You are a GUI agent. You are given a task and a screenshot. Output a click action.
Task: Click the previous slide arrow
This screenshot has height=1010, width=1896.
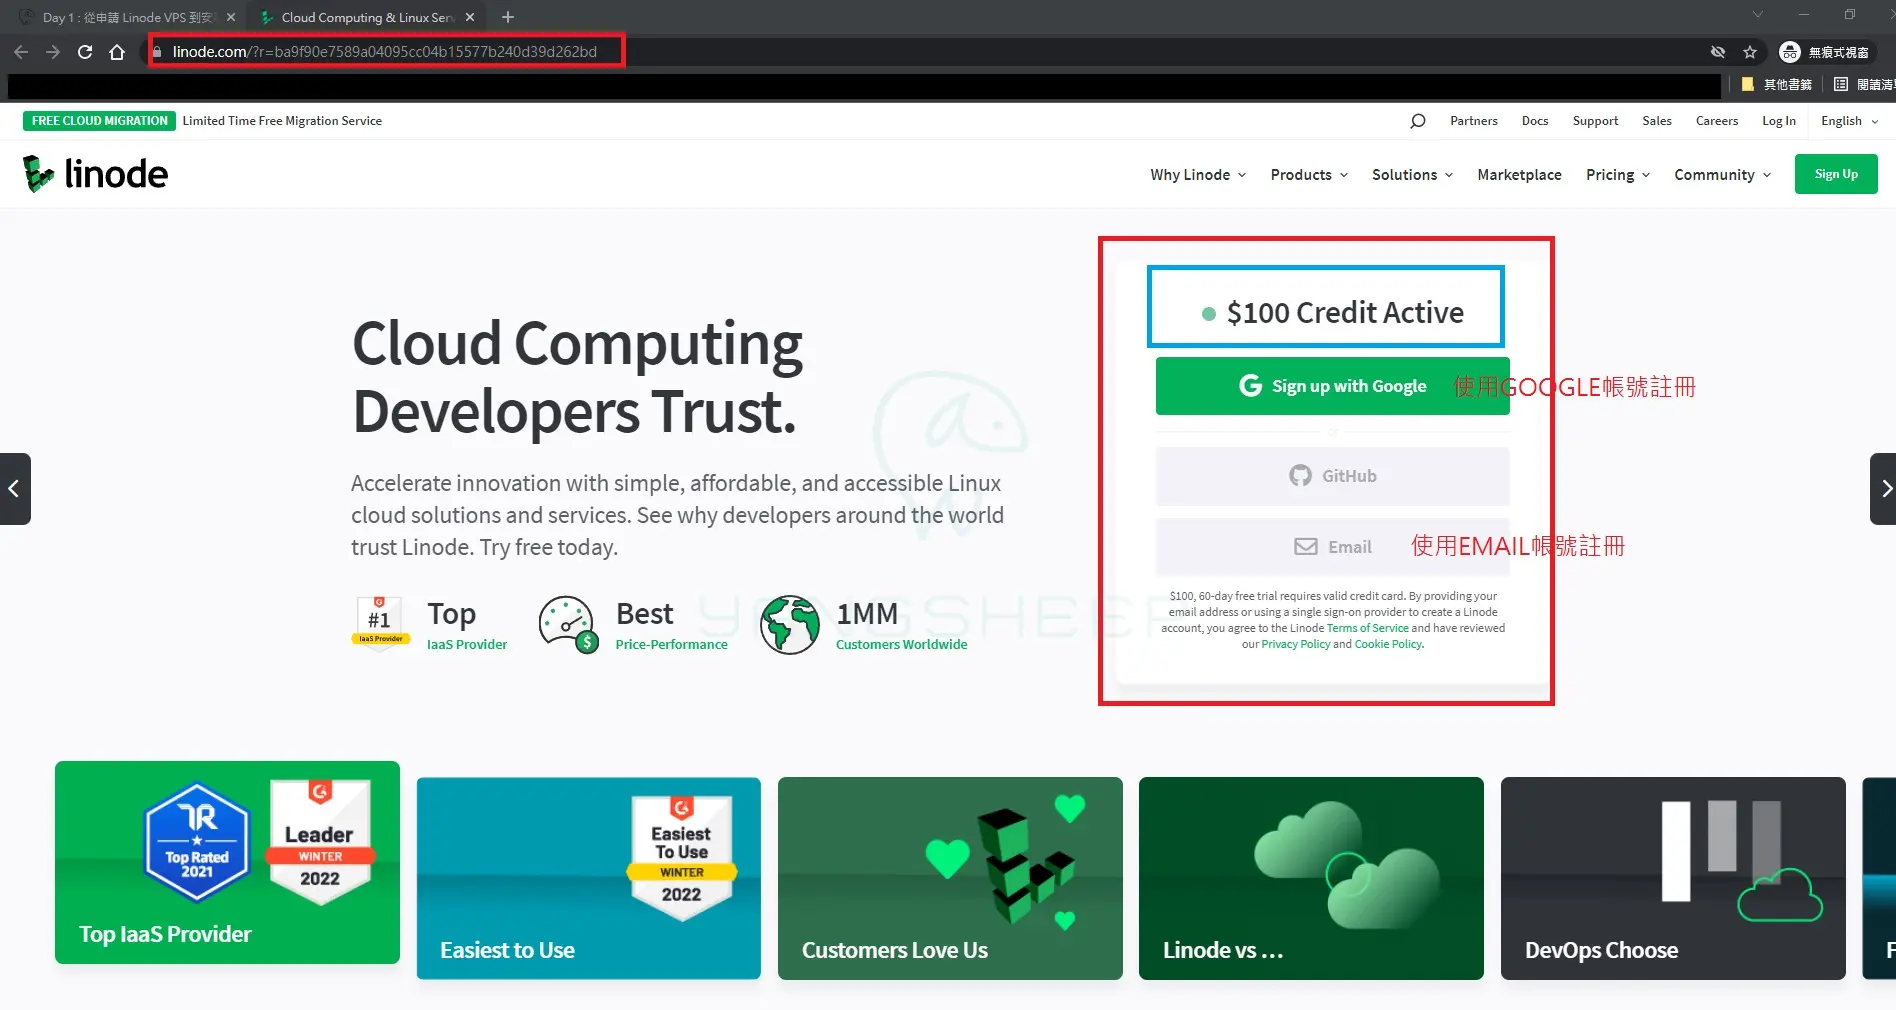point(15,489)
